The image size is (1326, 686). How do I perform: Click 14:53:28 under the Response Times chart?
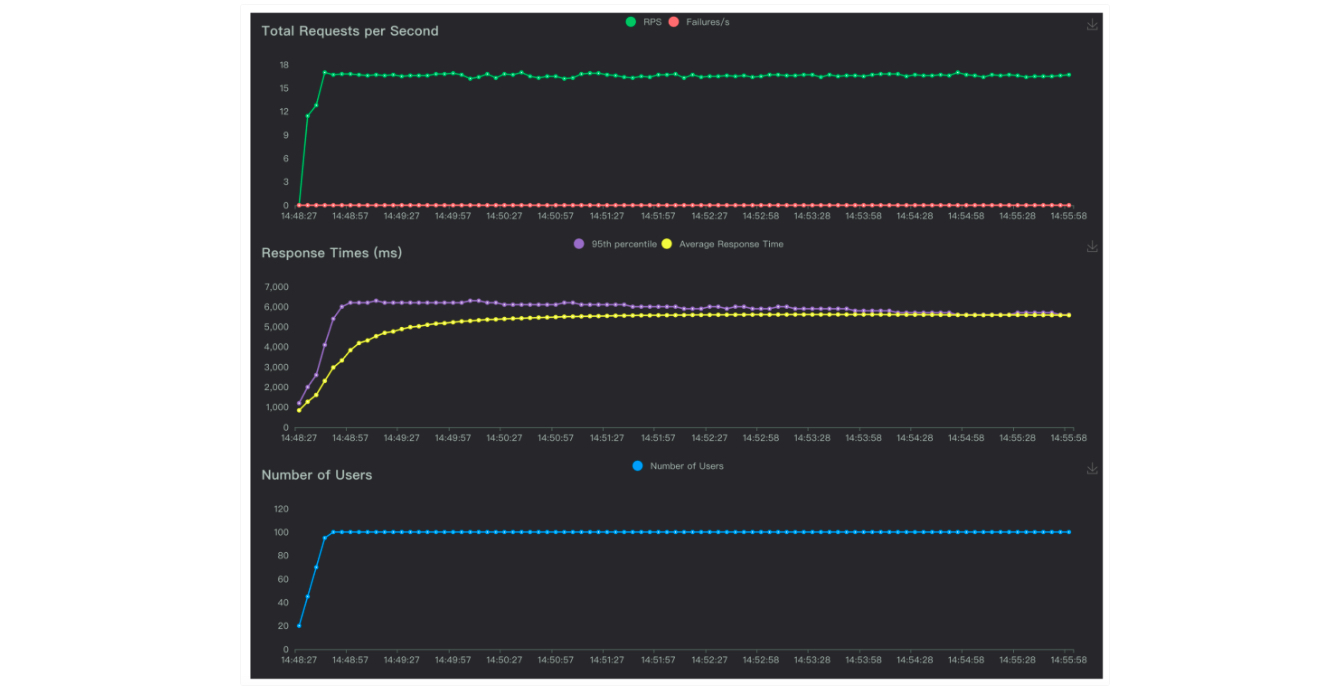pyautogui.click(x=812, y=437)
